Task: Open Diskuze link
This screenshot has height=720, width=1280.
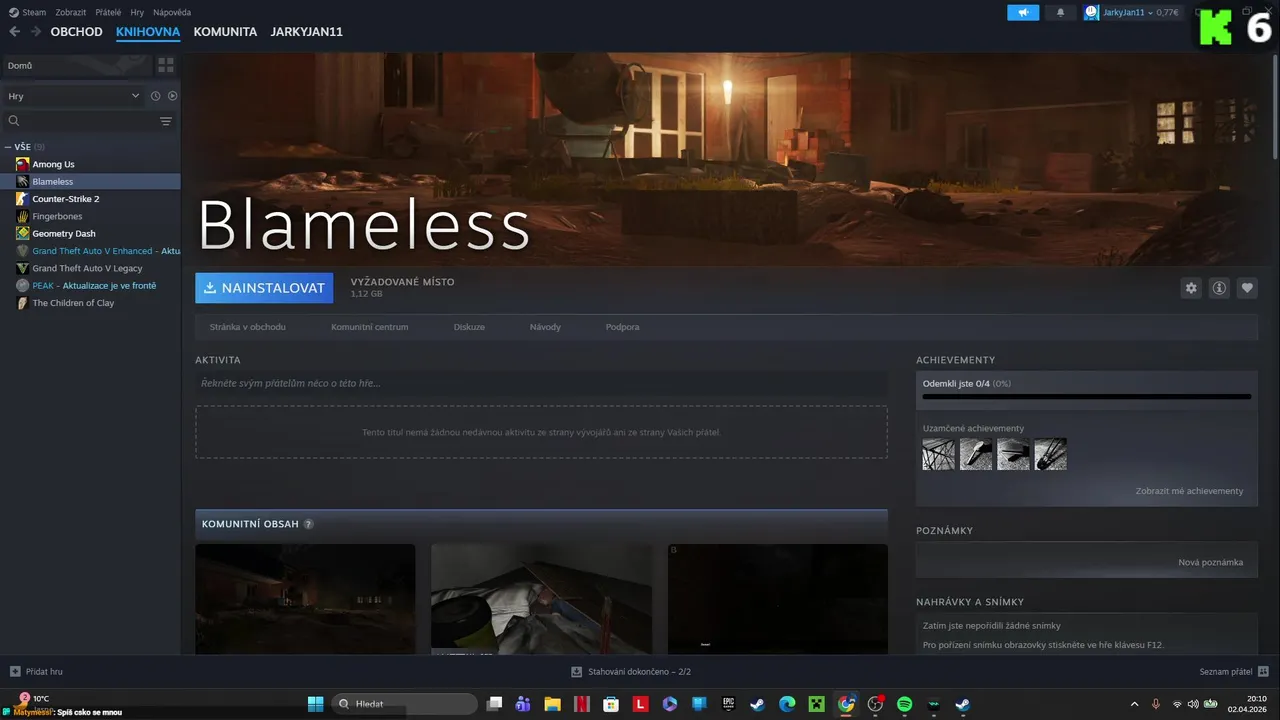Action: click(469, 327)
